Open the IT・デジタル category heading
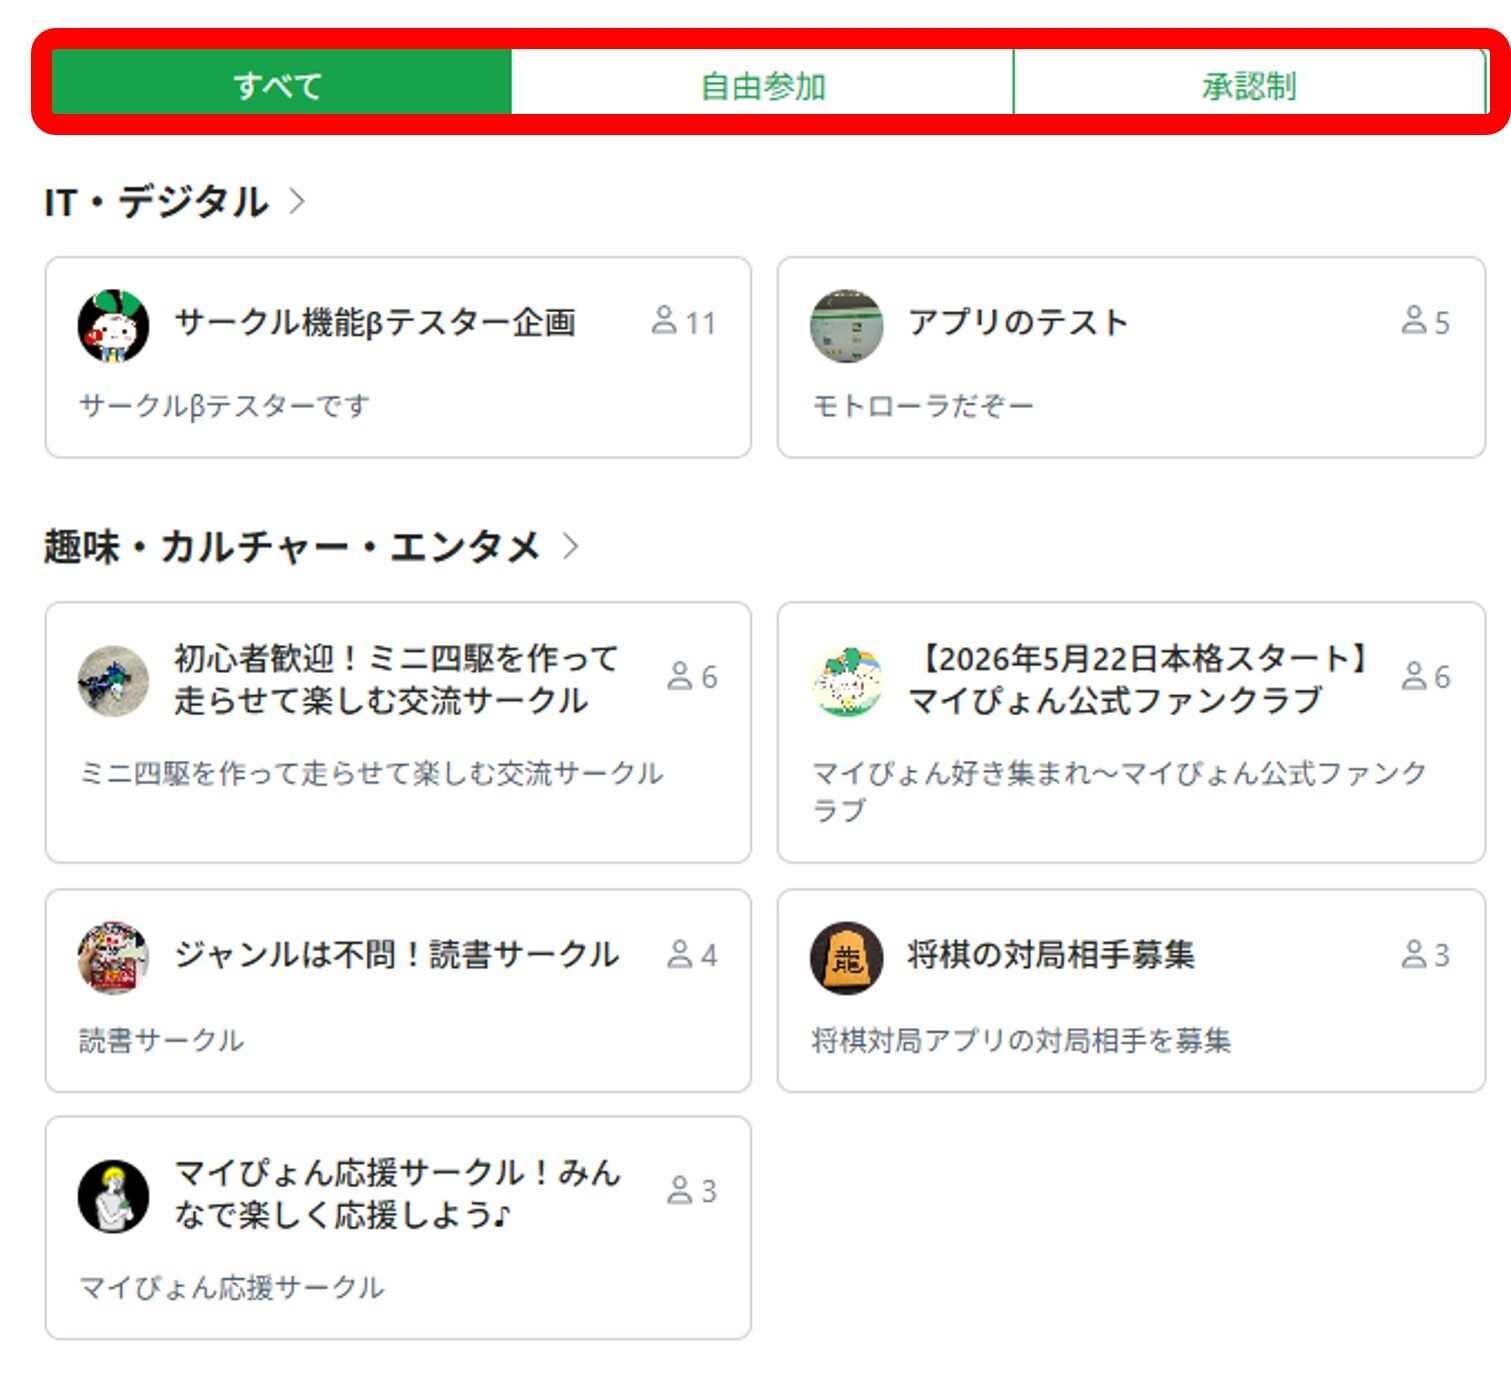The width and height of the screenshot is (1511, 1387). pyautogui.click(x=156, y=202)
